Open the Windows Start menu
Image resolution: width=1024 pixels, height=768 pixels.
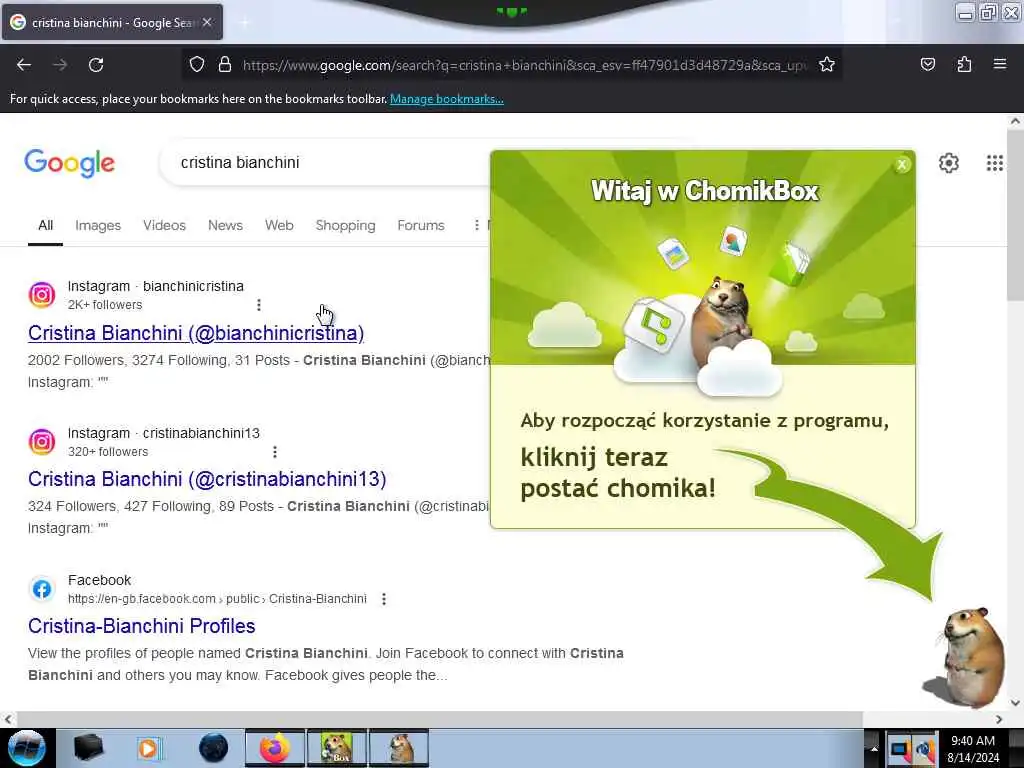[x=26, y=748]
